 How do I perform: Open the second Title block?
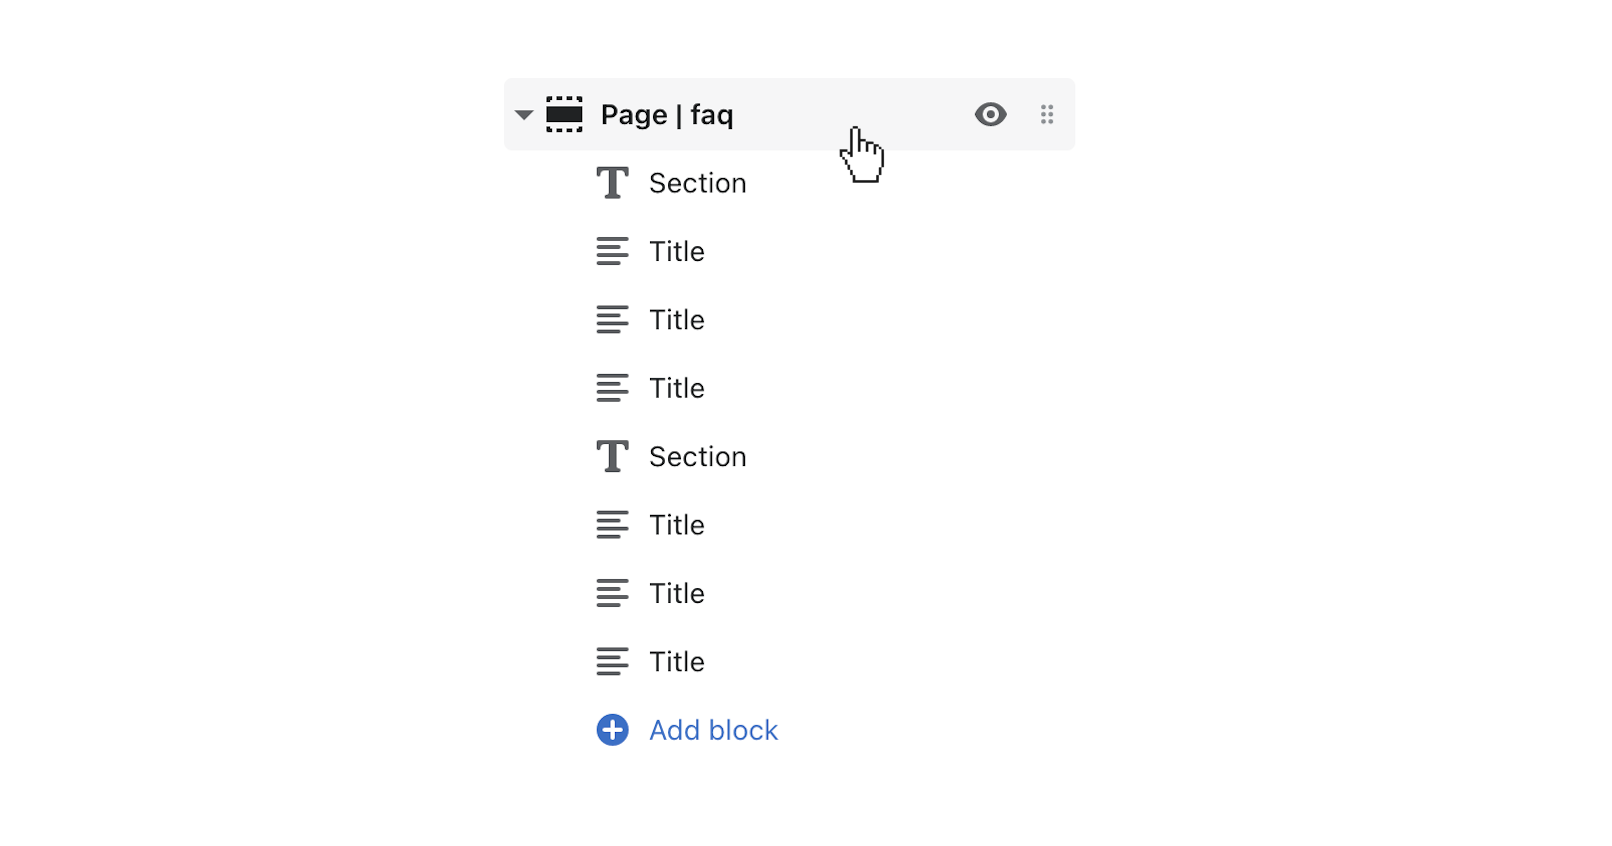676,320
